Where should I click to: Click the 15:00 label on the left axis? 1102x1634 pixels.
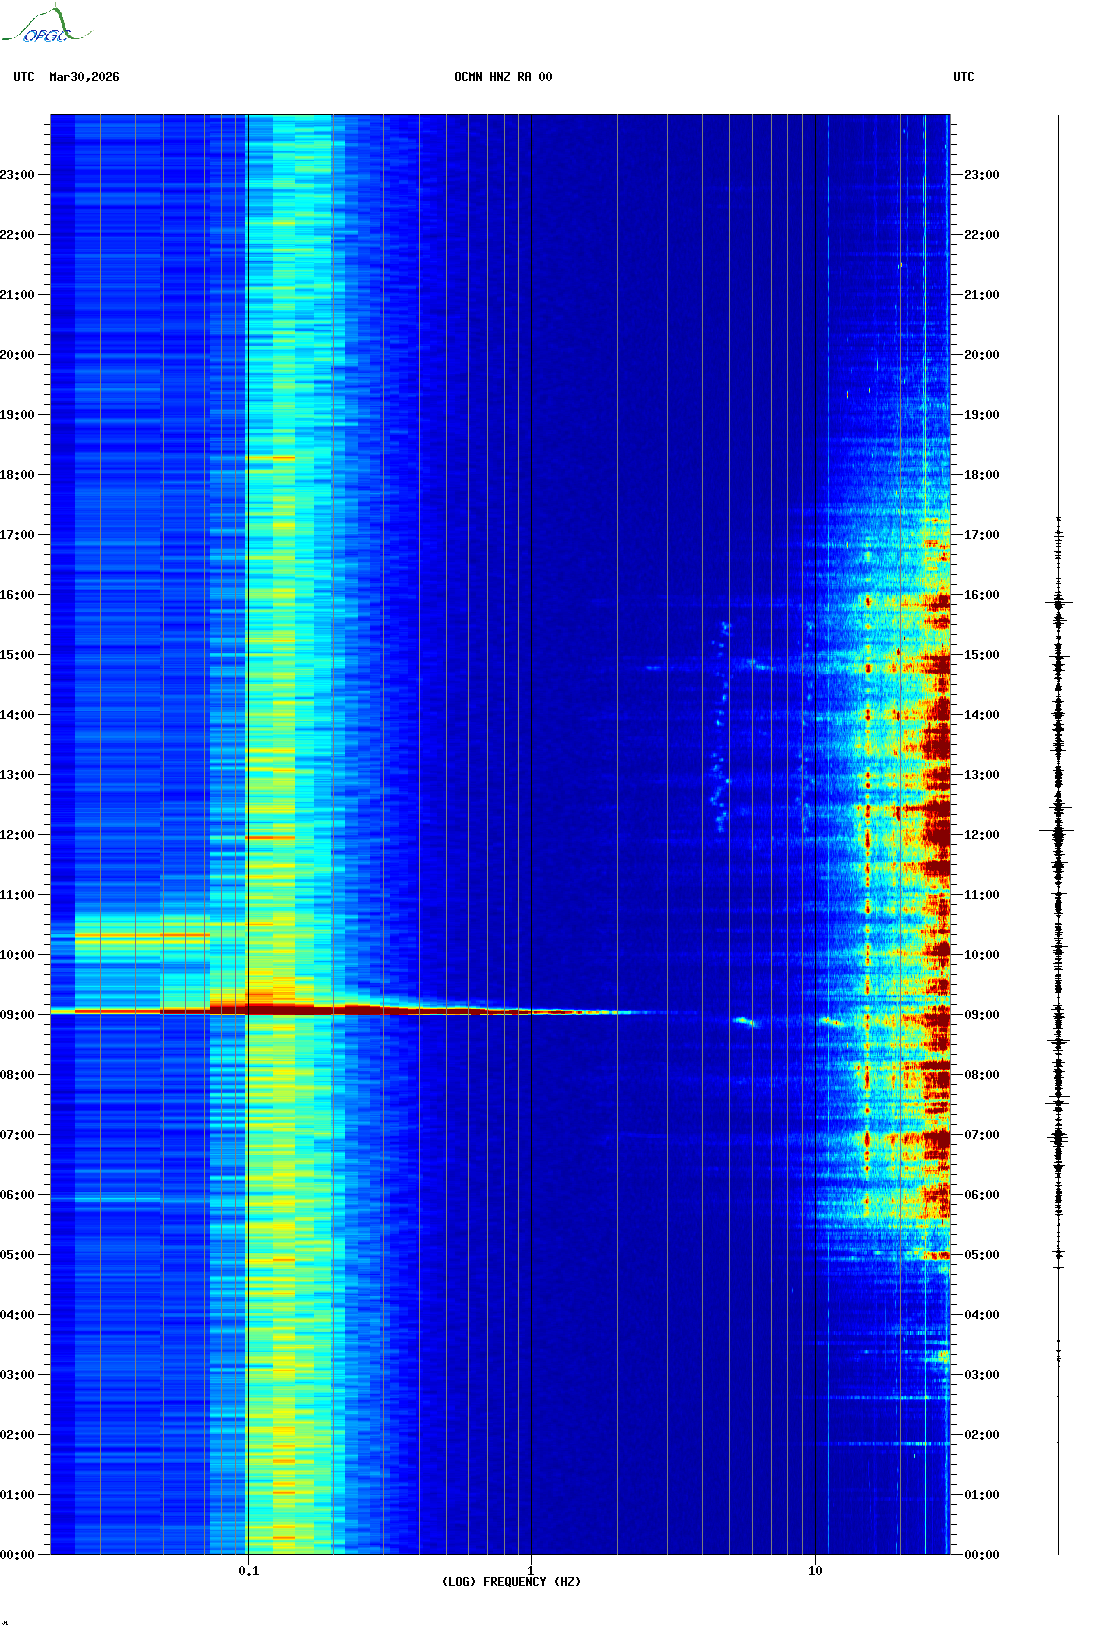click(17, 655)
